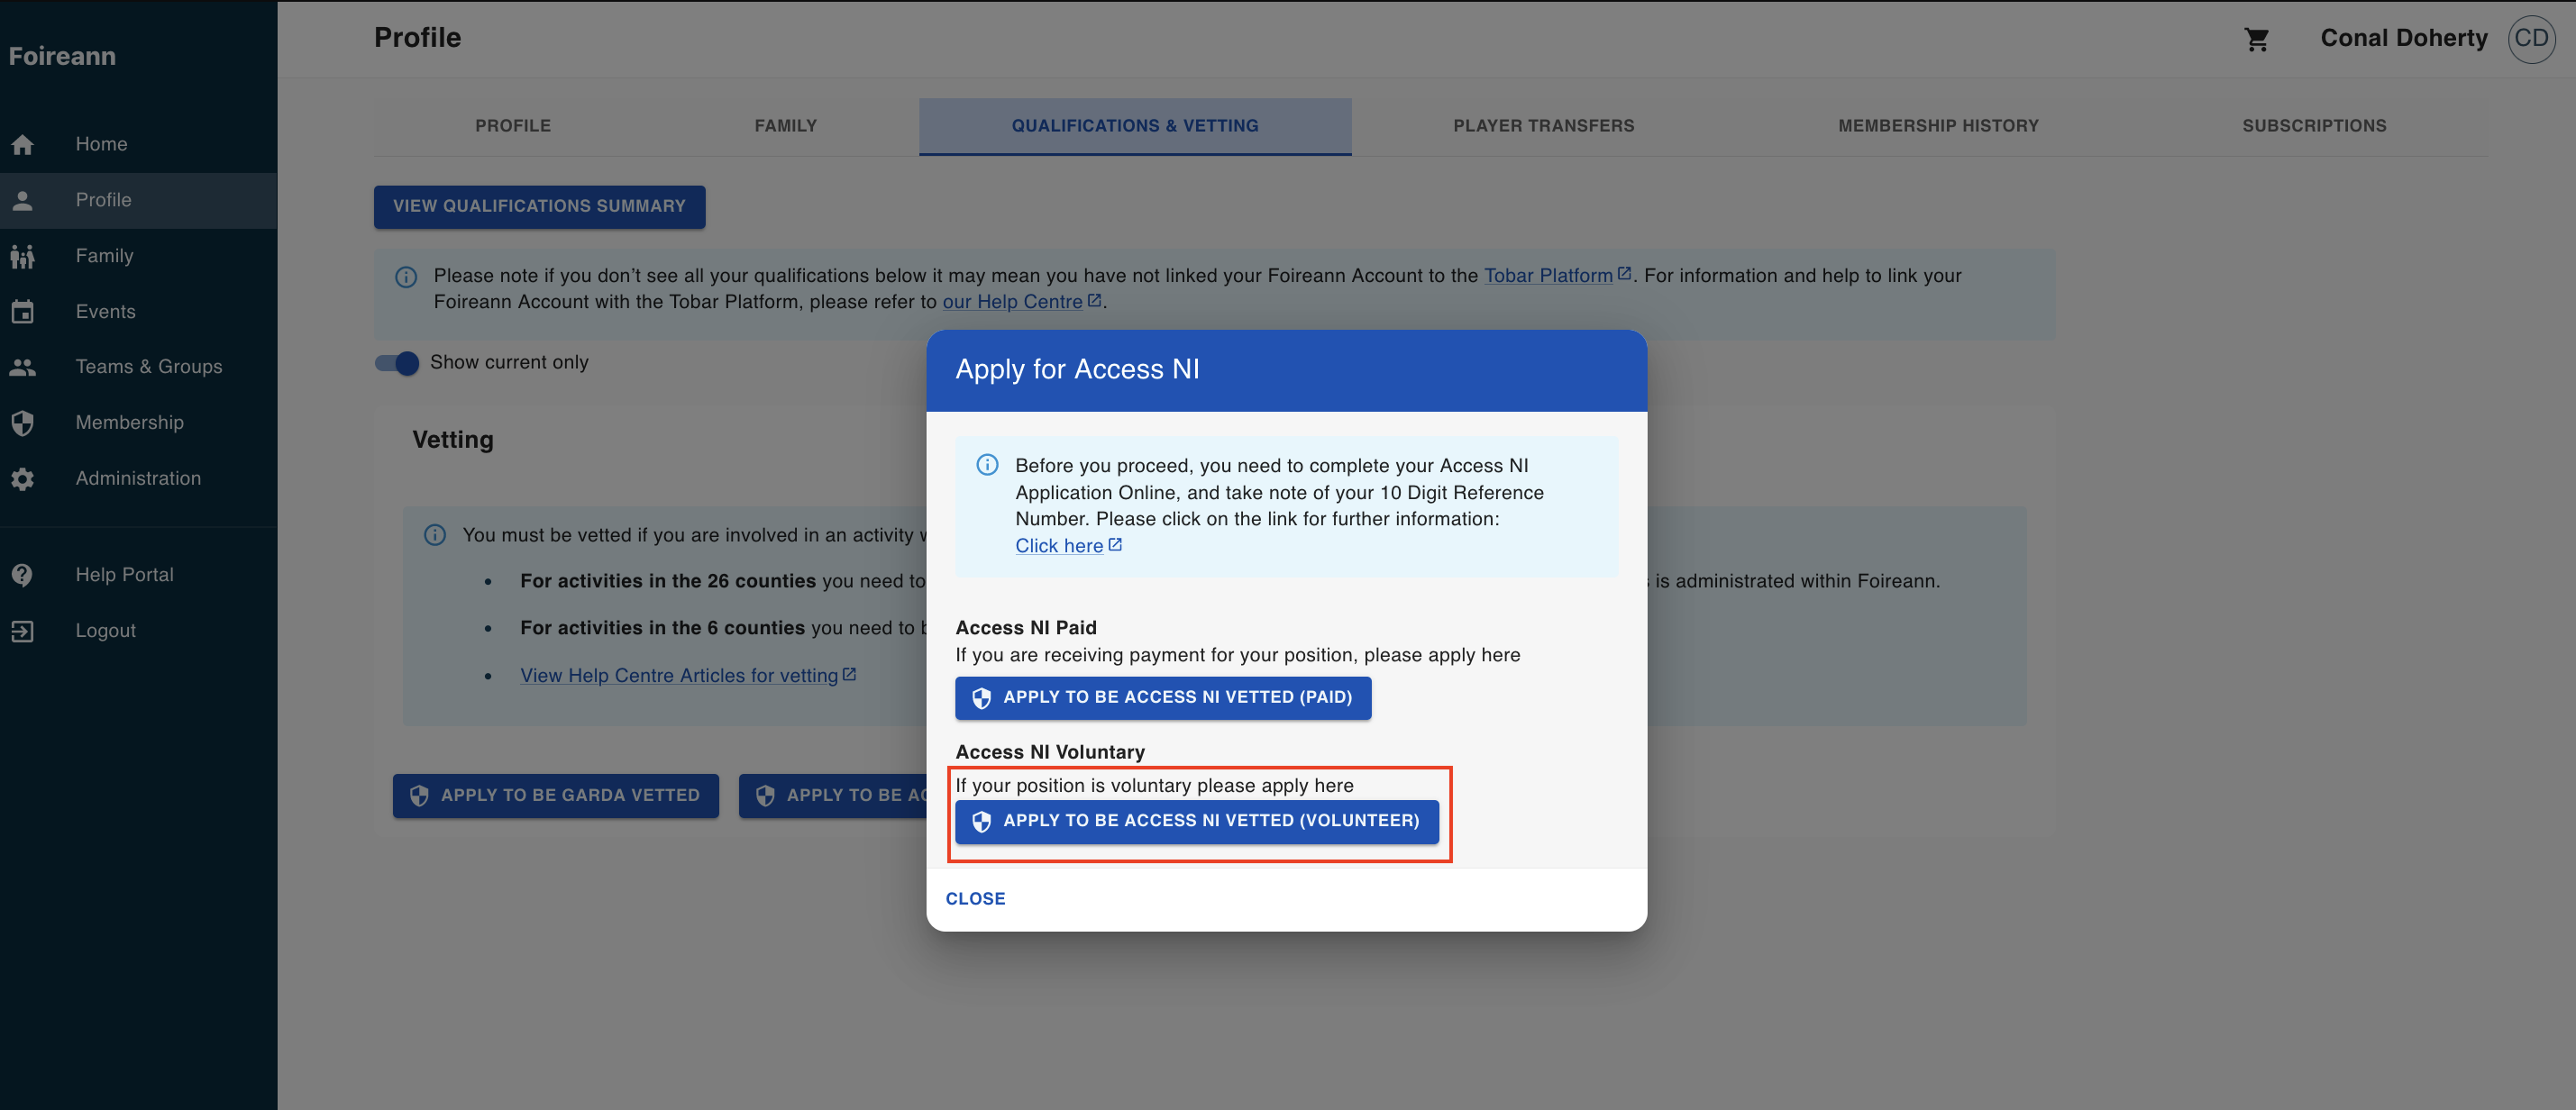
Task: Open the Click here link in dialog
Action: click(x=1059, y=546)
